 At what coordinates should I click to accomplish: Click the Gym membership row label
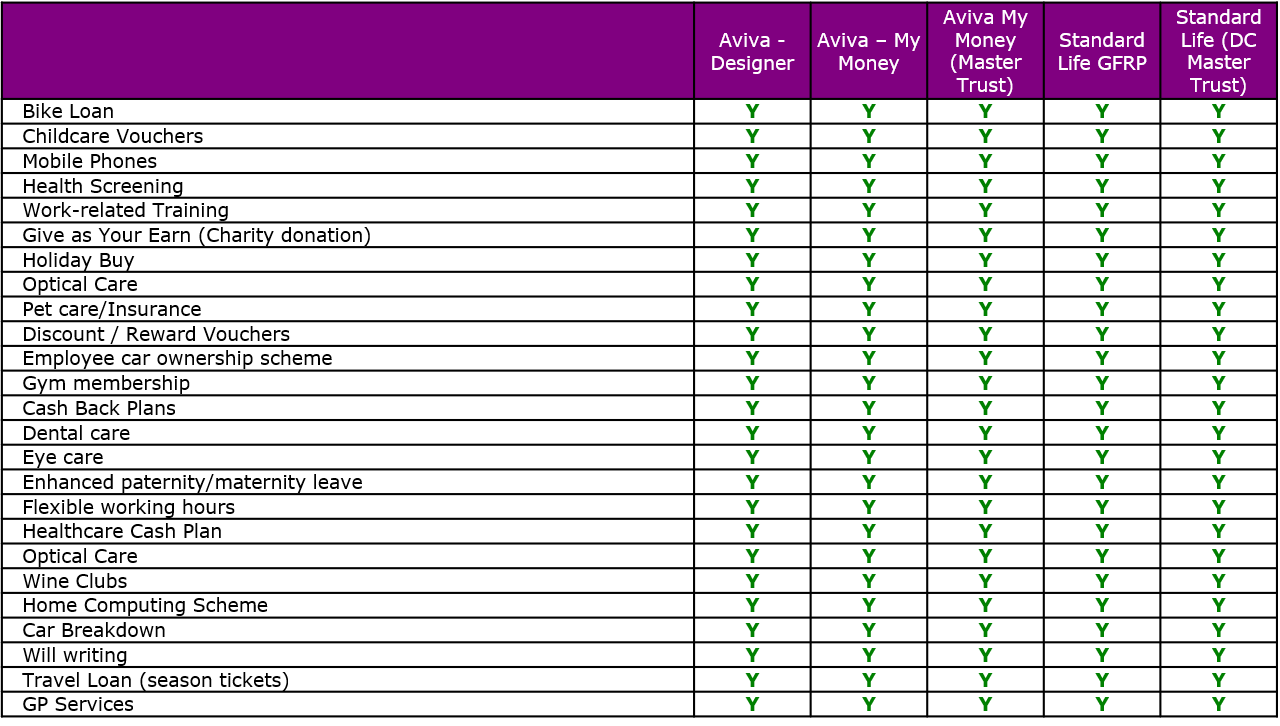click(106, 383)
